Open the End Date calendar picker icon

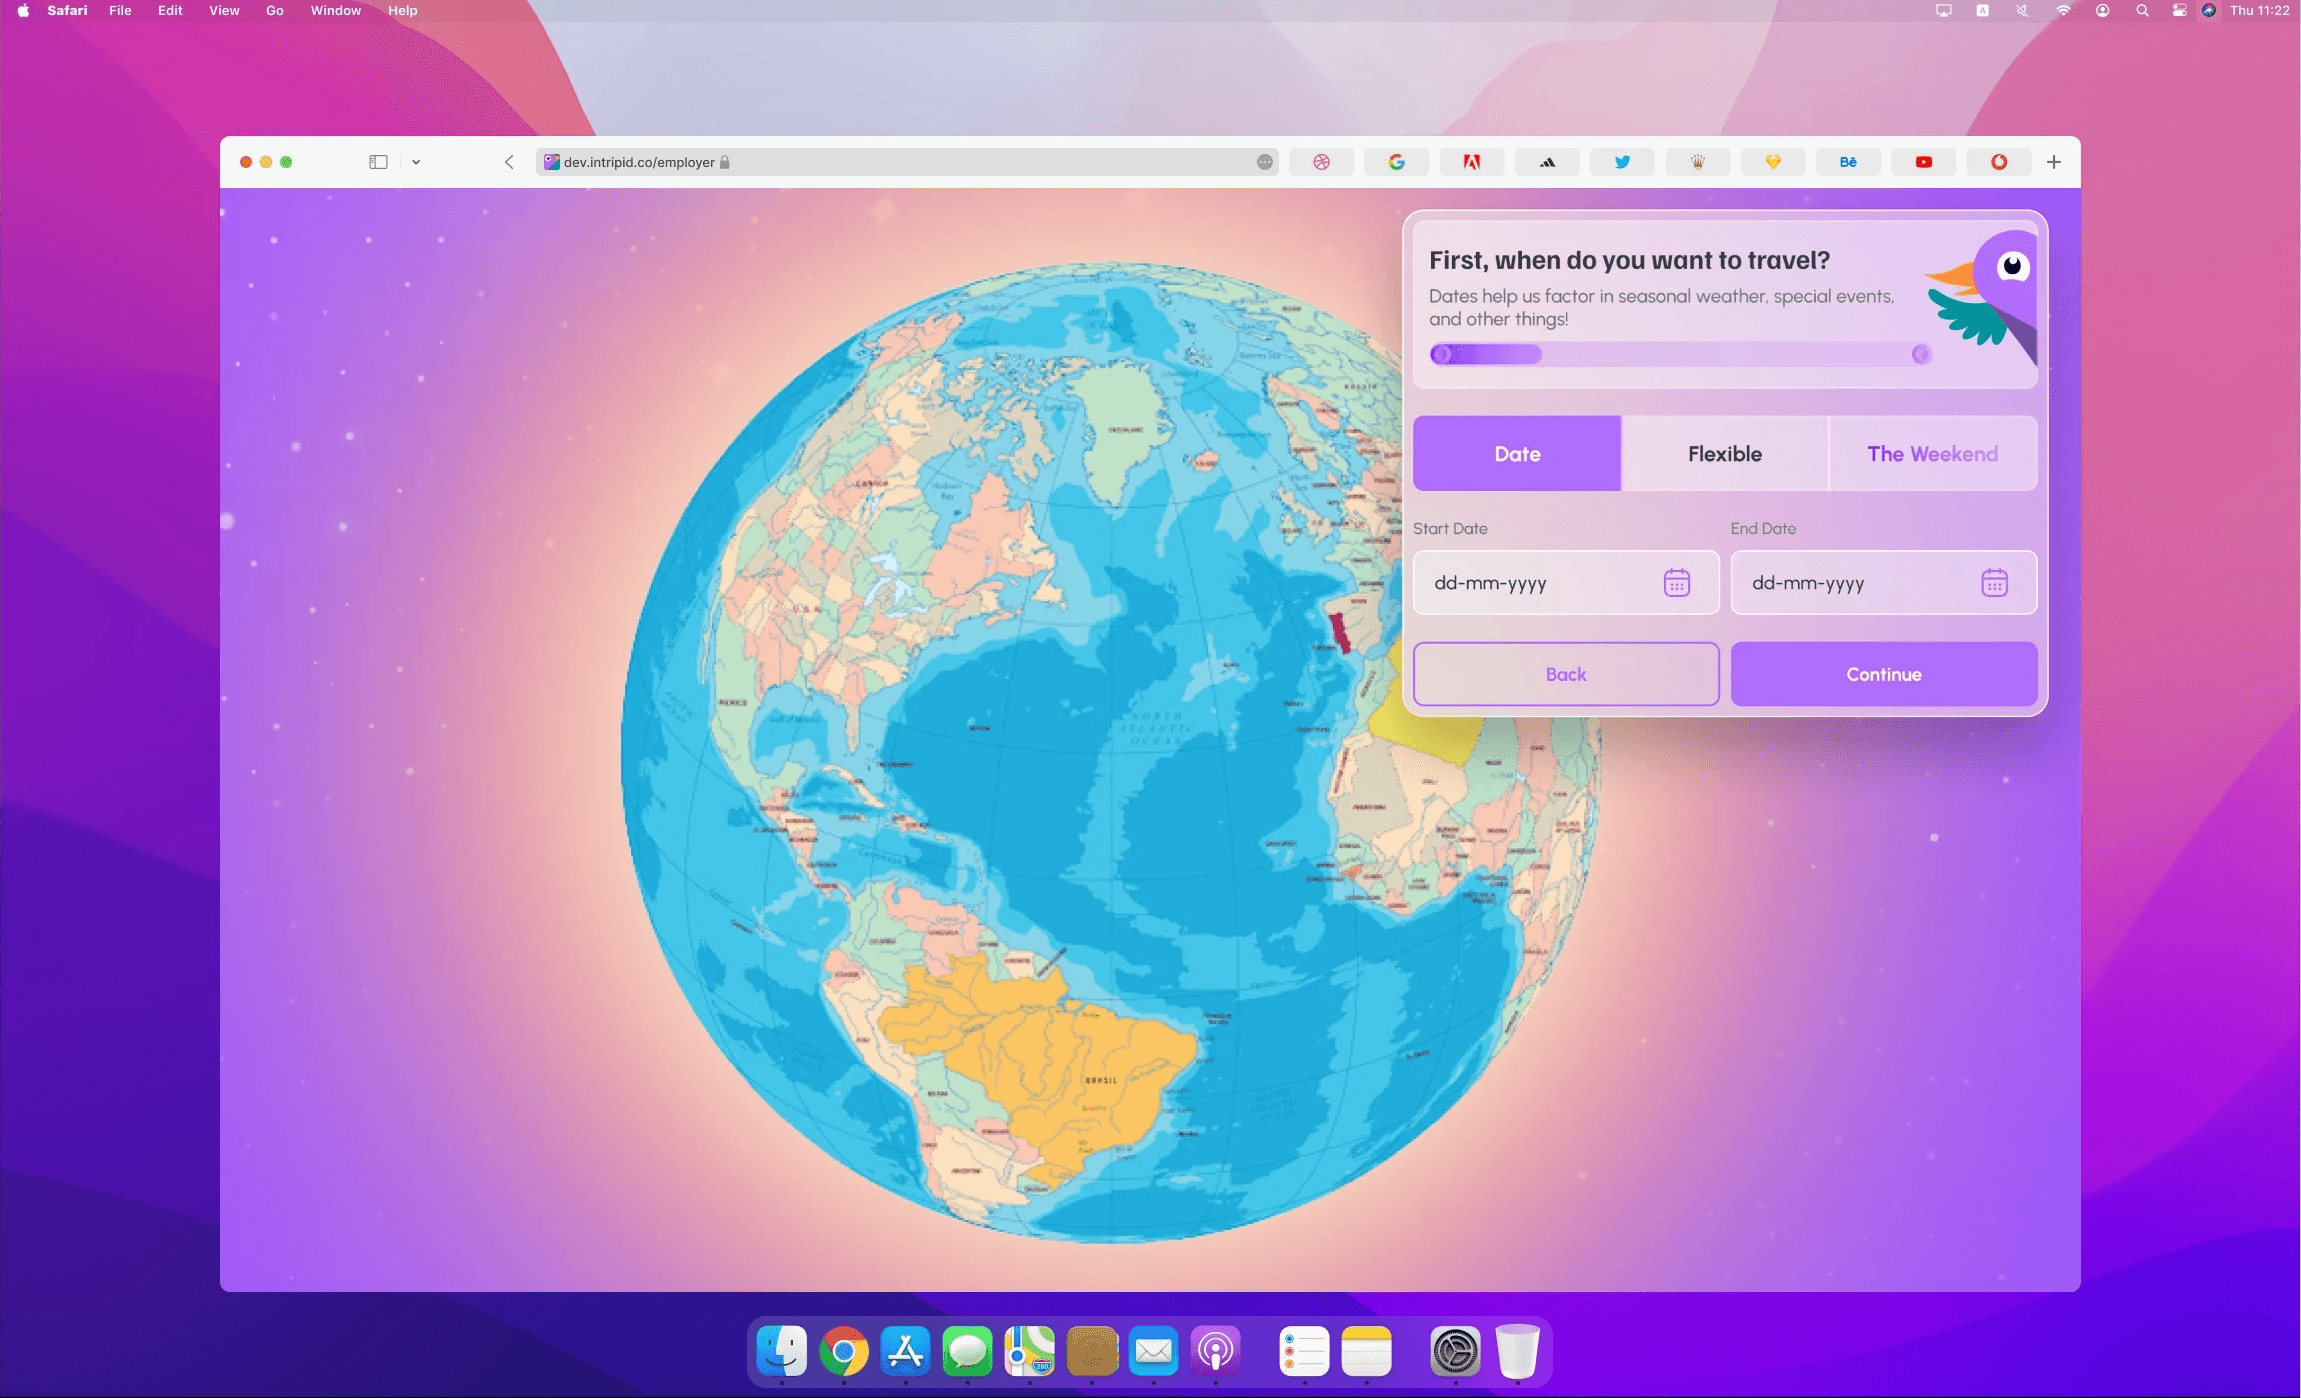(x=1994, y=582)
